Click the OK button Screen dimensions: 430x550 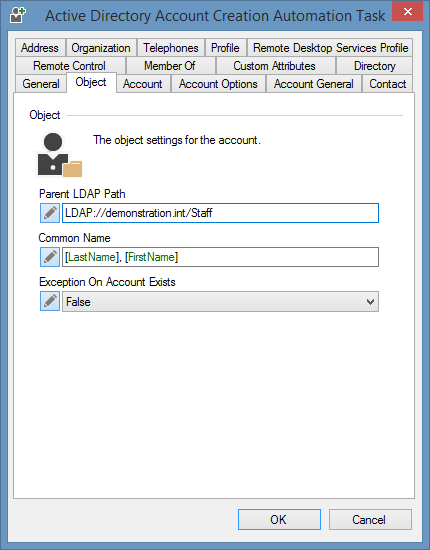[279, 519]
